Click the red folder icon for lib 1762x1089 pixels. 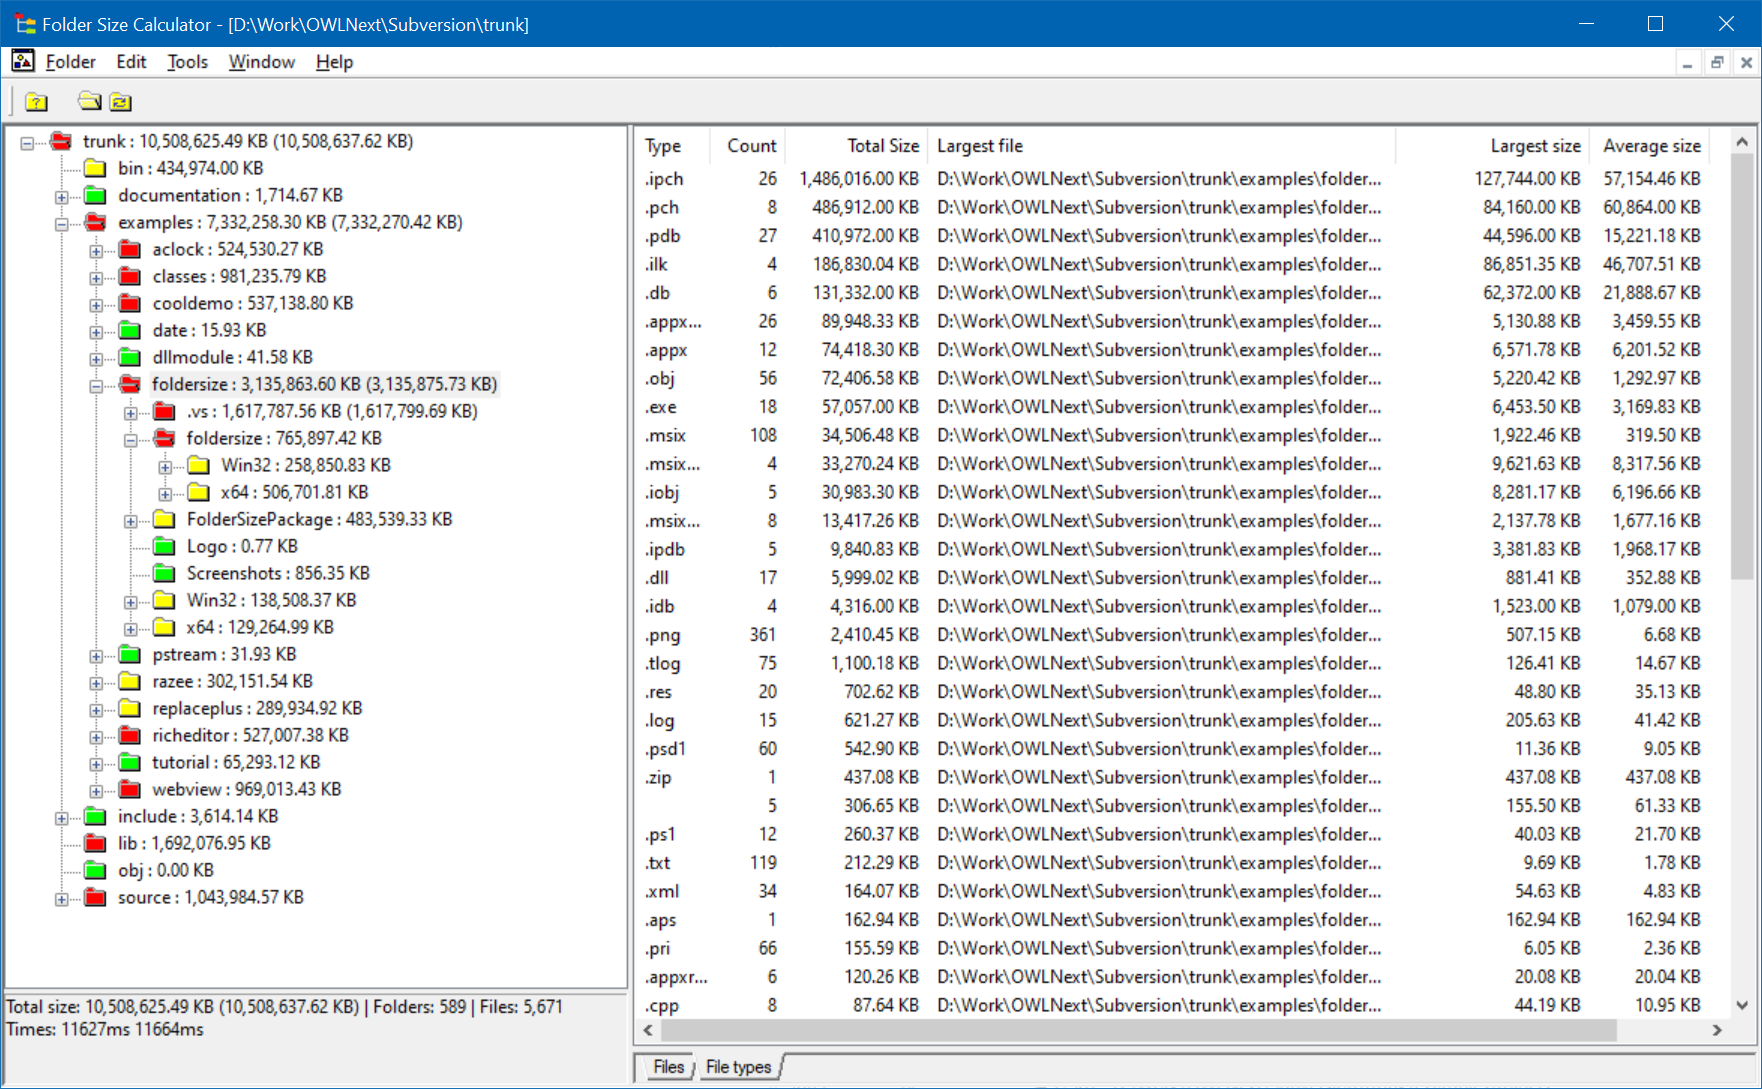pyautogui.click(x=96, y=843)
